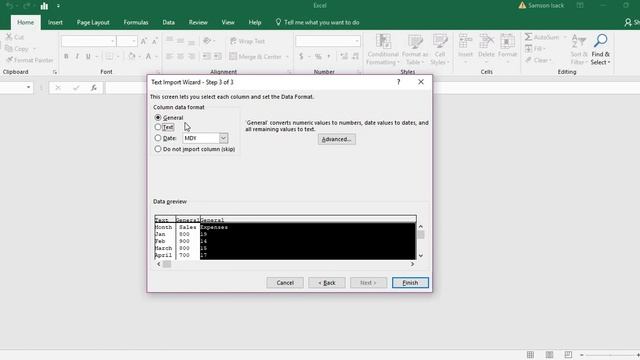The width and height of the screenshot is (640, 360).
Task: Open the Data ribbon tab
Action: 169,22
